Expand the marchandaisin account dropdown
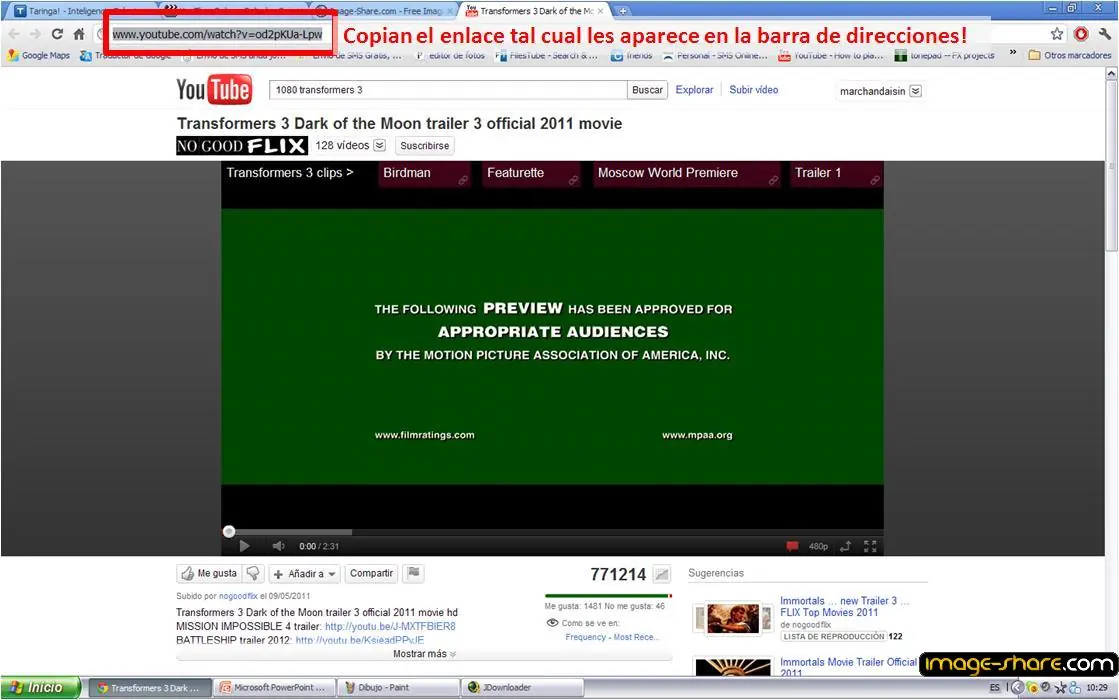Viewport: 1119px width, 700px height. (916, 91)
